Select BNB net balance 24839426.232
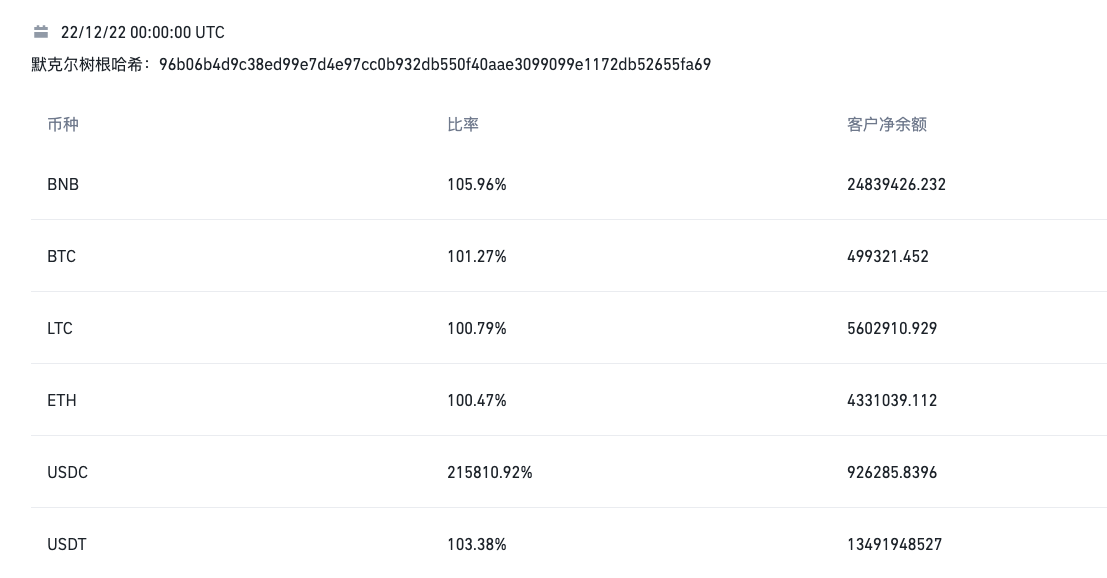Image resolution: width=1107 pixels, height=578 pixels. [x=896, y=185]
